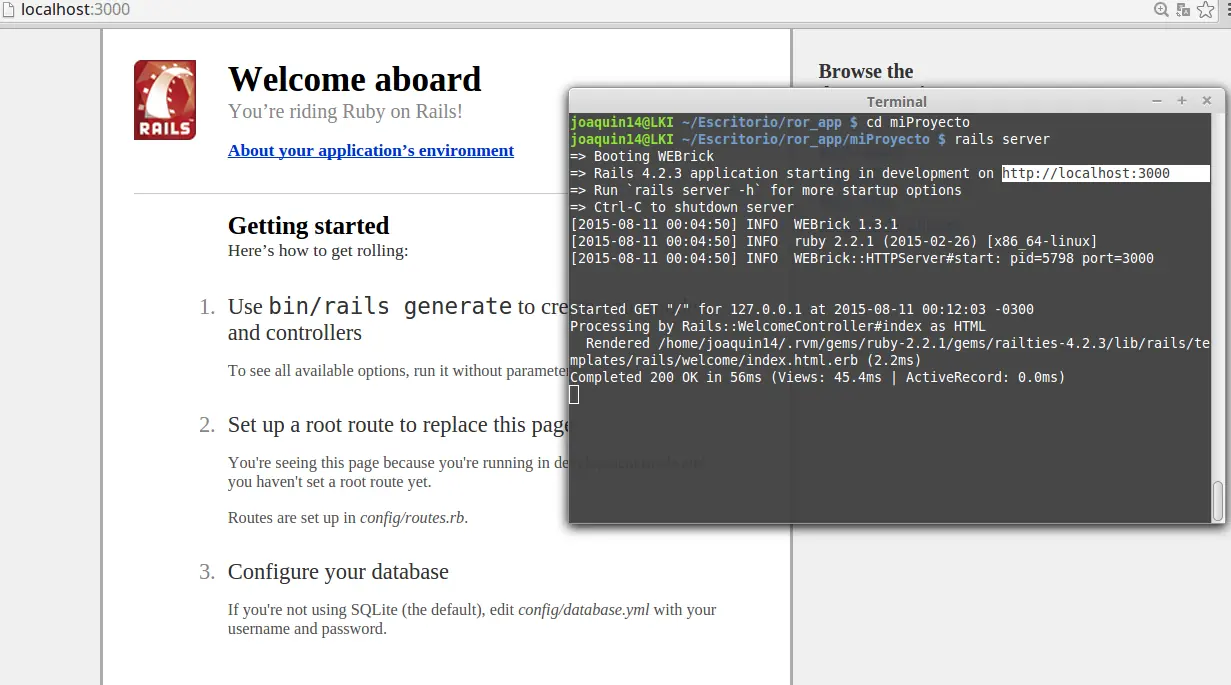Click the Terminal cursor block at prompt
This screenshot has height=685, width=1231.
pos(574,395)
